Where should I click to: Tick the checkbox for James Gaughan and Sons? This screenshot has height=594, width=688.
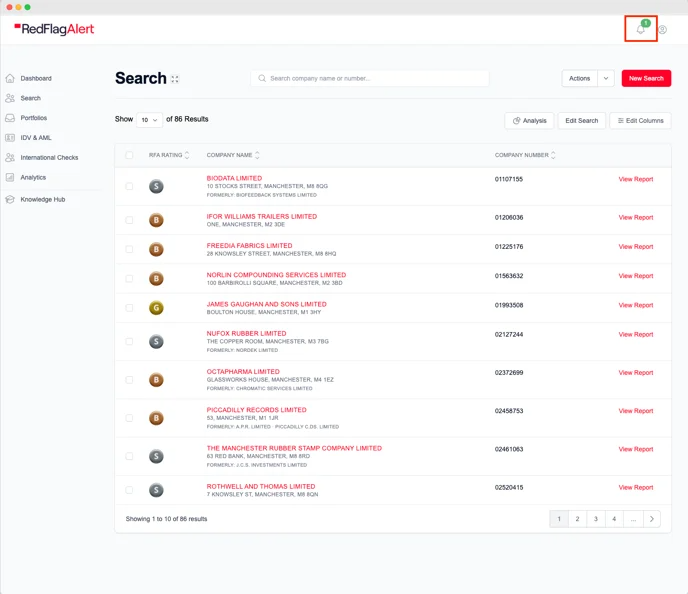[x=129, y=308]
